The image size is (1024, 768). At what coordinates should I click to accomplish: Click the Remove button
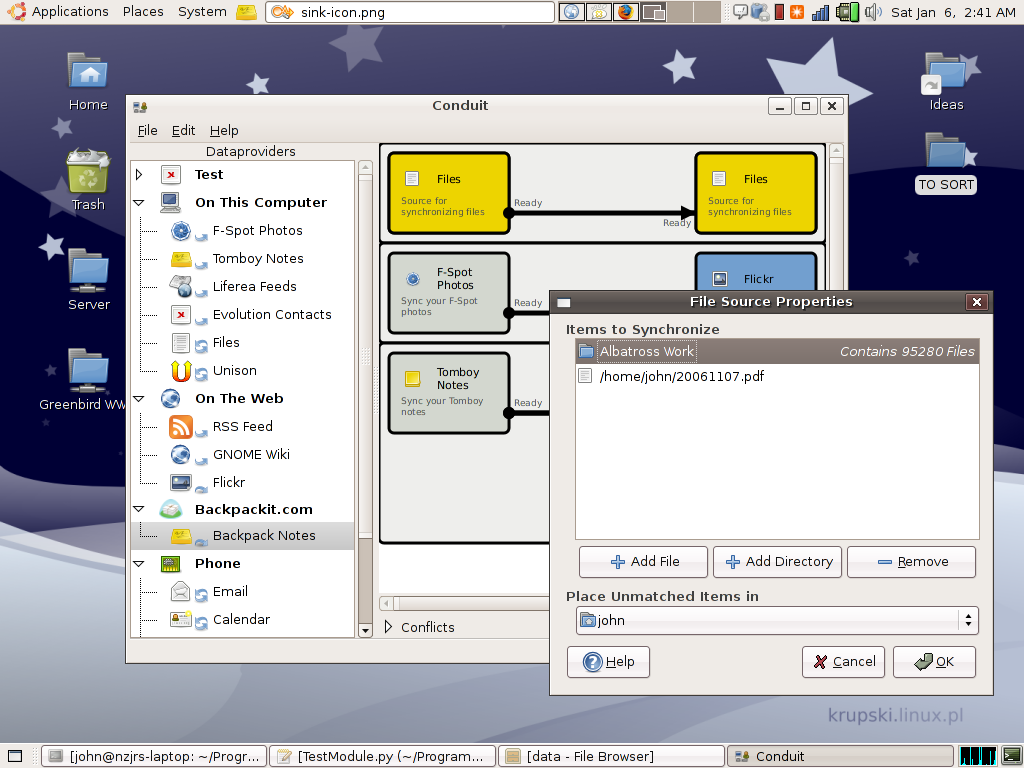tap(911, 562)
